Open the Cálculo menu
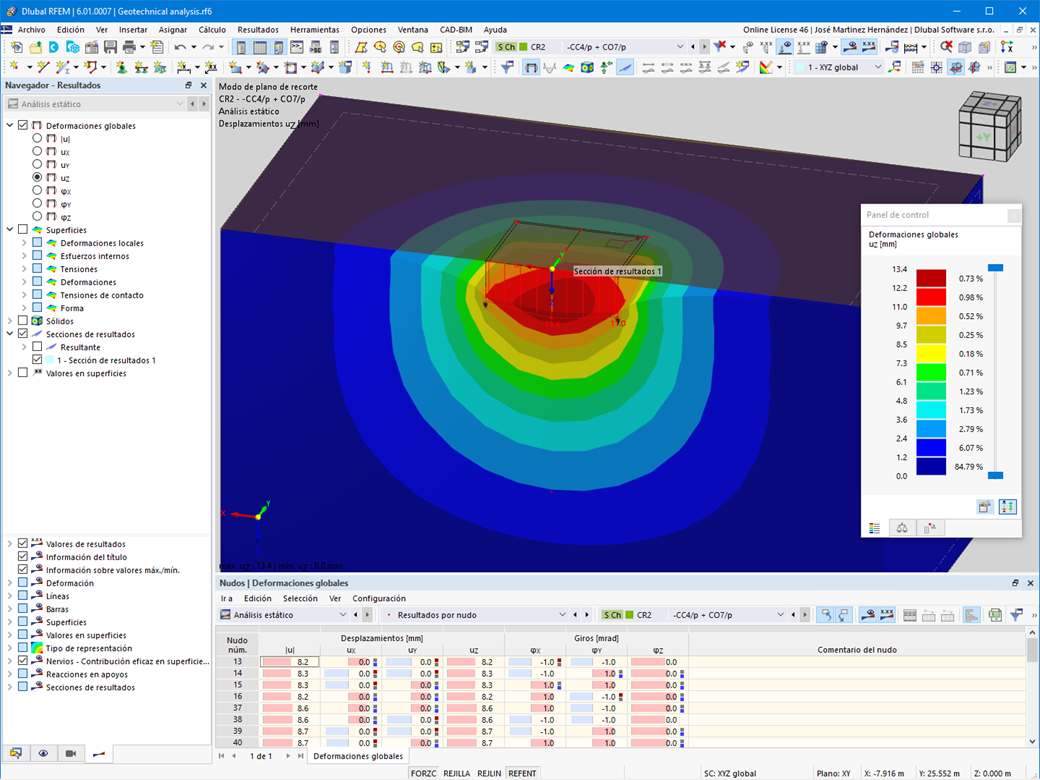The height and width of the screenshot is (780, 1040). click(x=212, y=30)
